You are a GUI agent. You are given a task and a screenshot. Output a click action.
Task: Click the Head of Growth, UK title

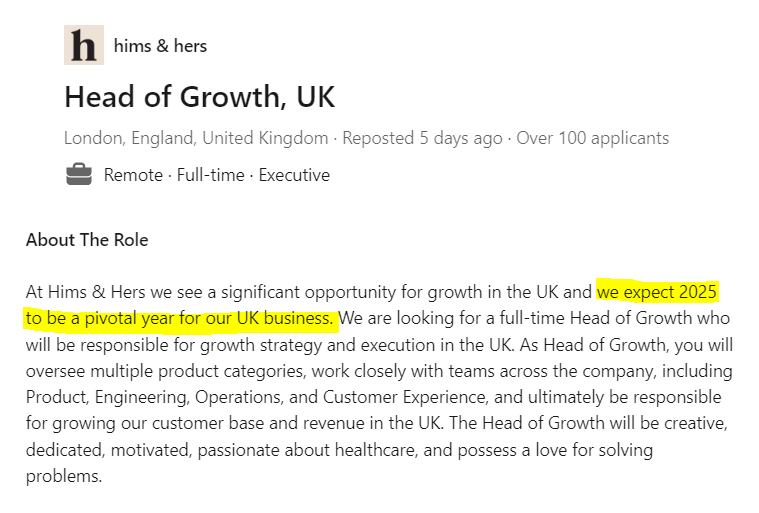click(199, 97)
